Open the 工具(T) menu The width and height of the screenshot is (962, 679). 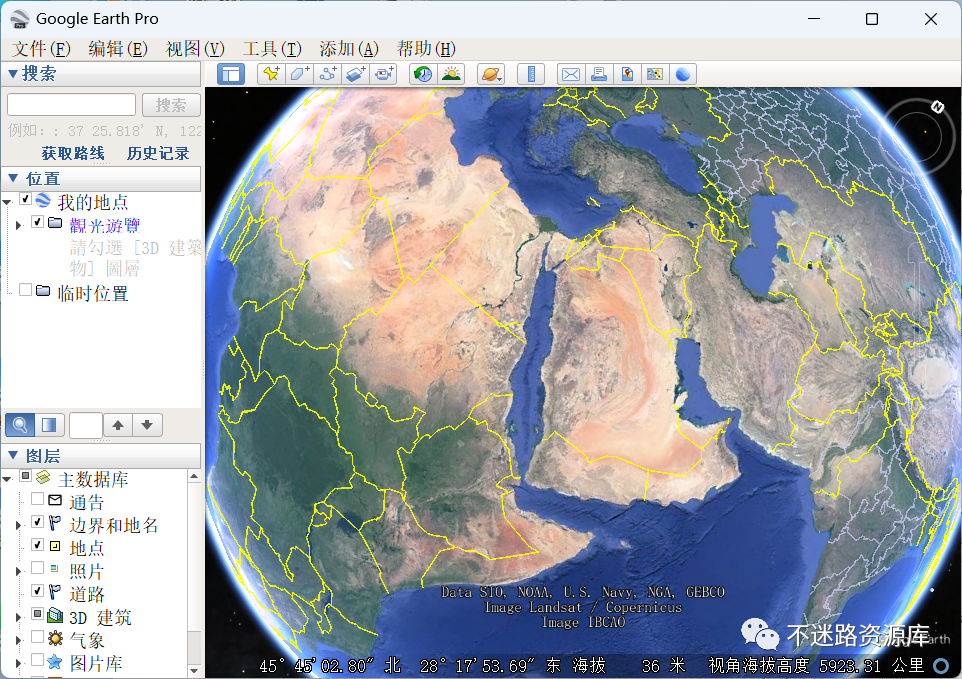click(272, 48)
